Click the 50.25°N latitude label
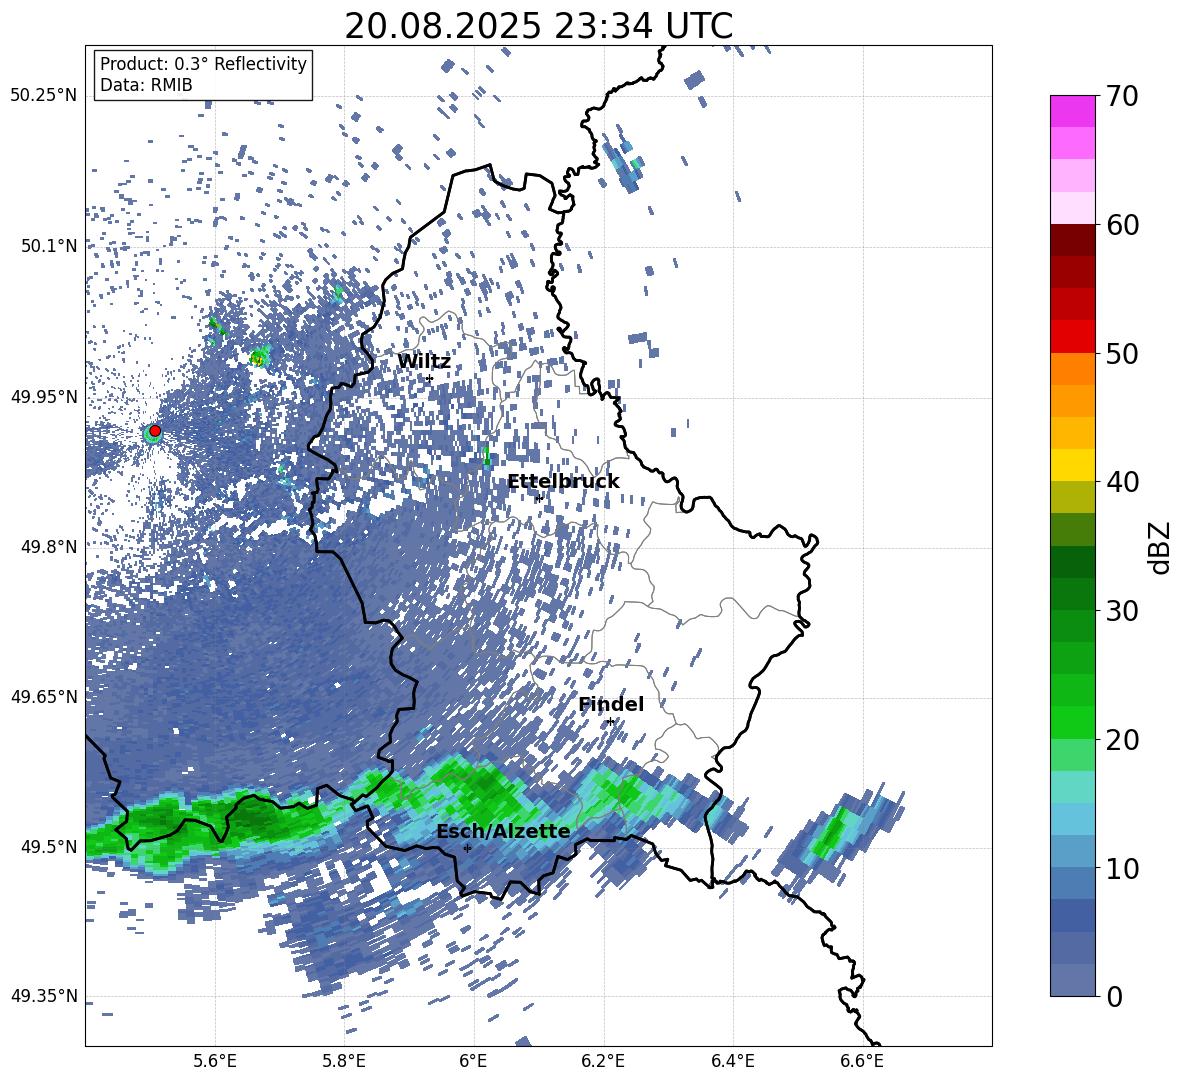 point(44,96)
